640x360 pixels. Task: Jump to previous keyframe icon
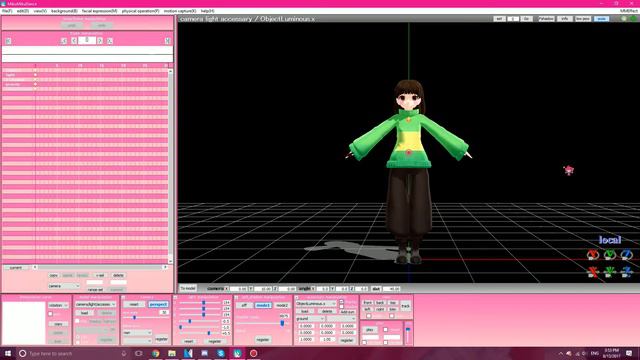[x=64, y=41]
